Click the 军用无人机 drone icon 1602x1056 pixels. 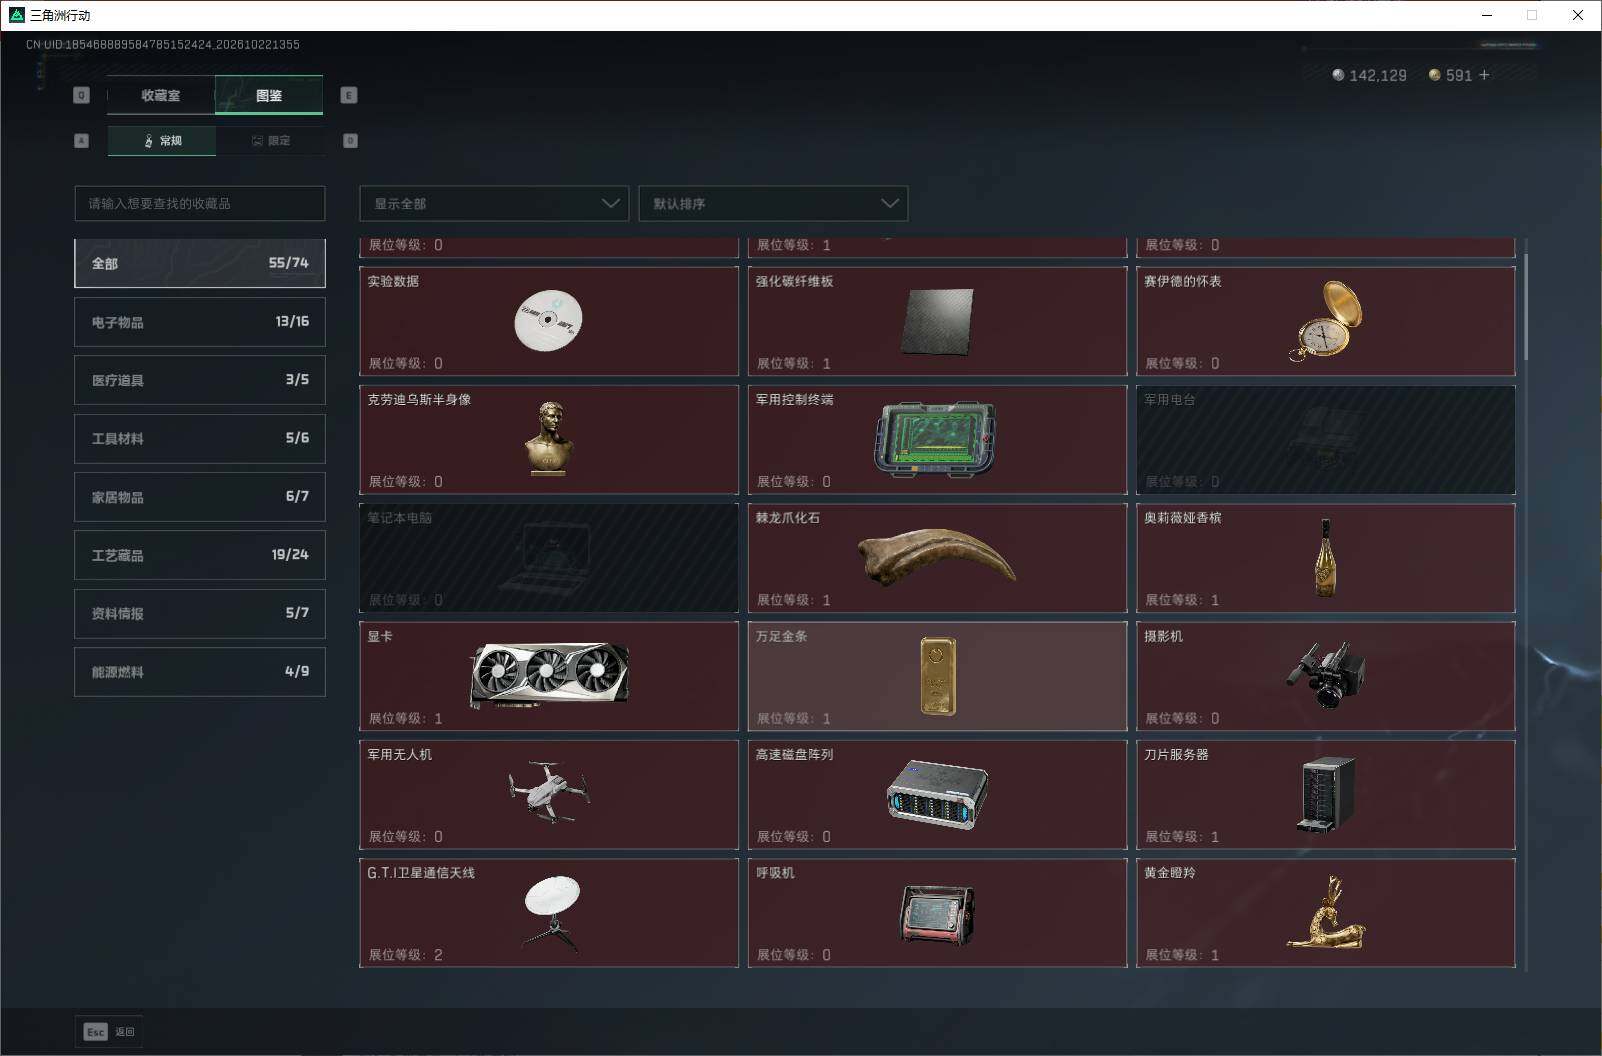(x=549, y=793)
